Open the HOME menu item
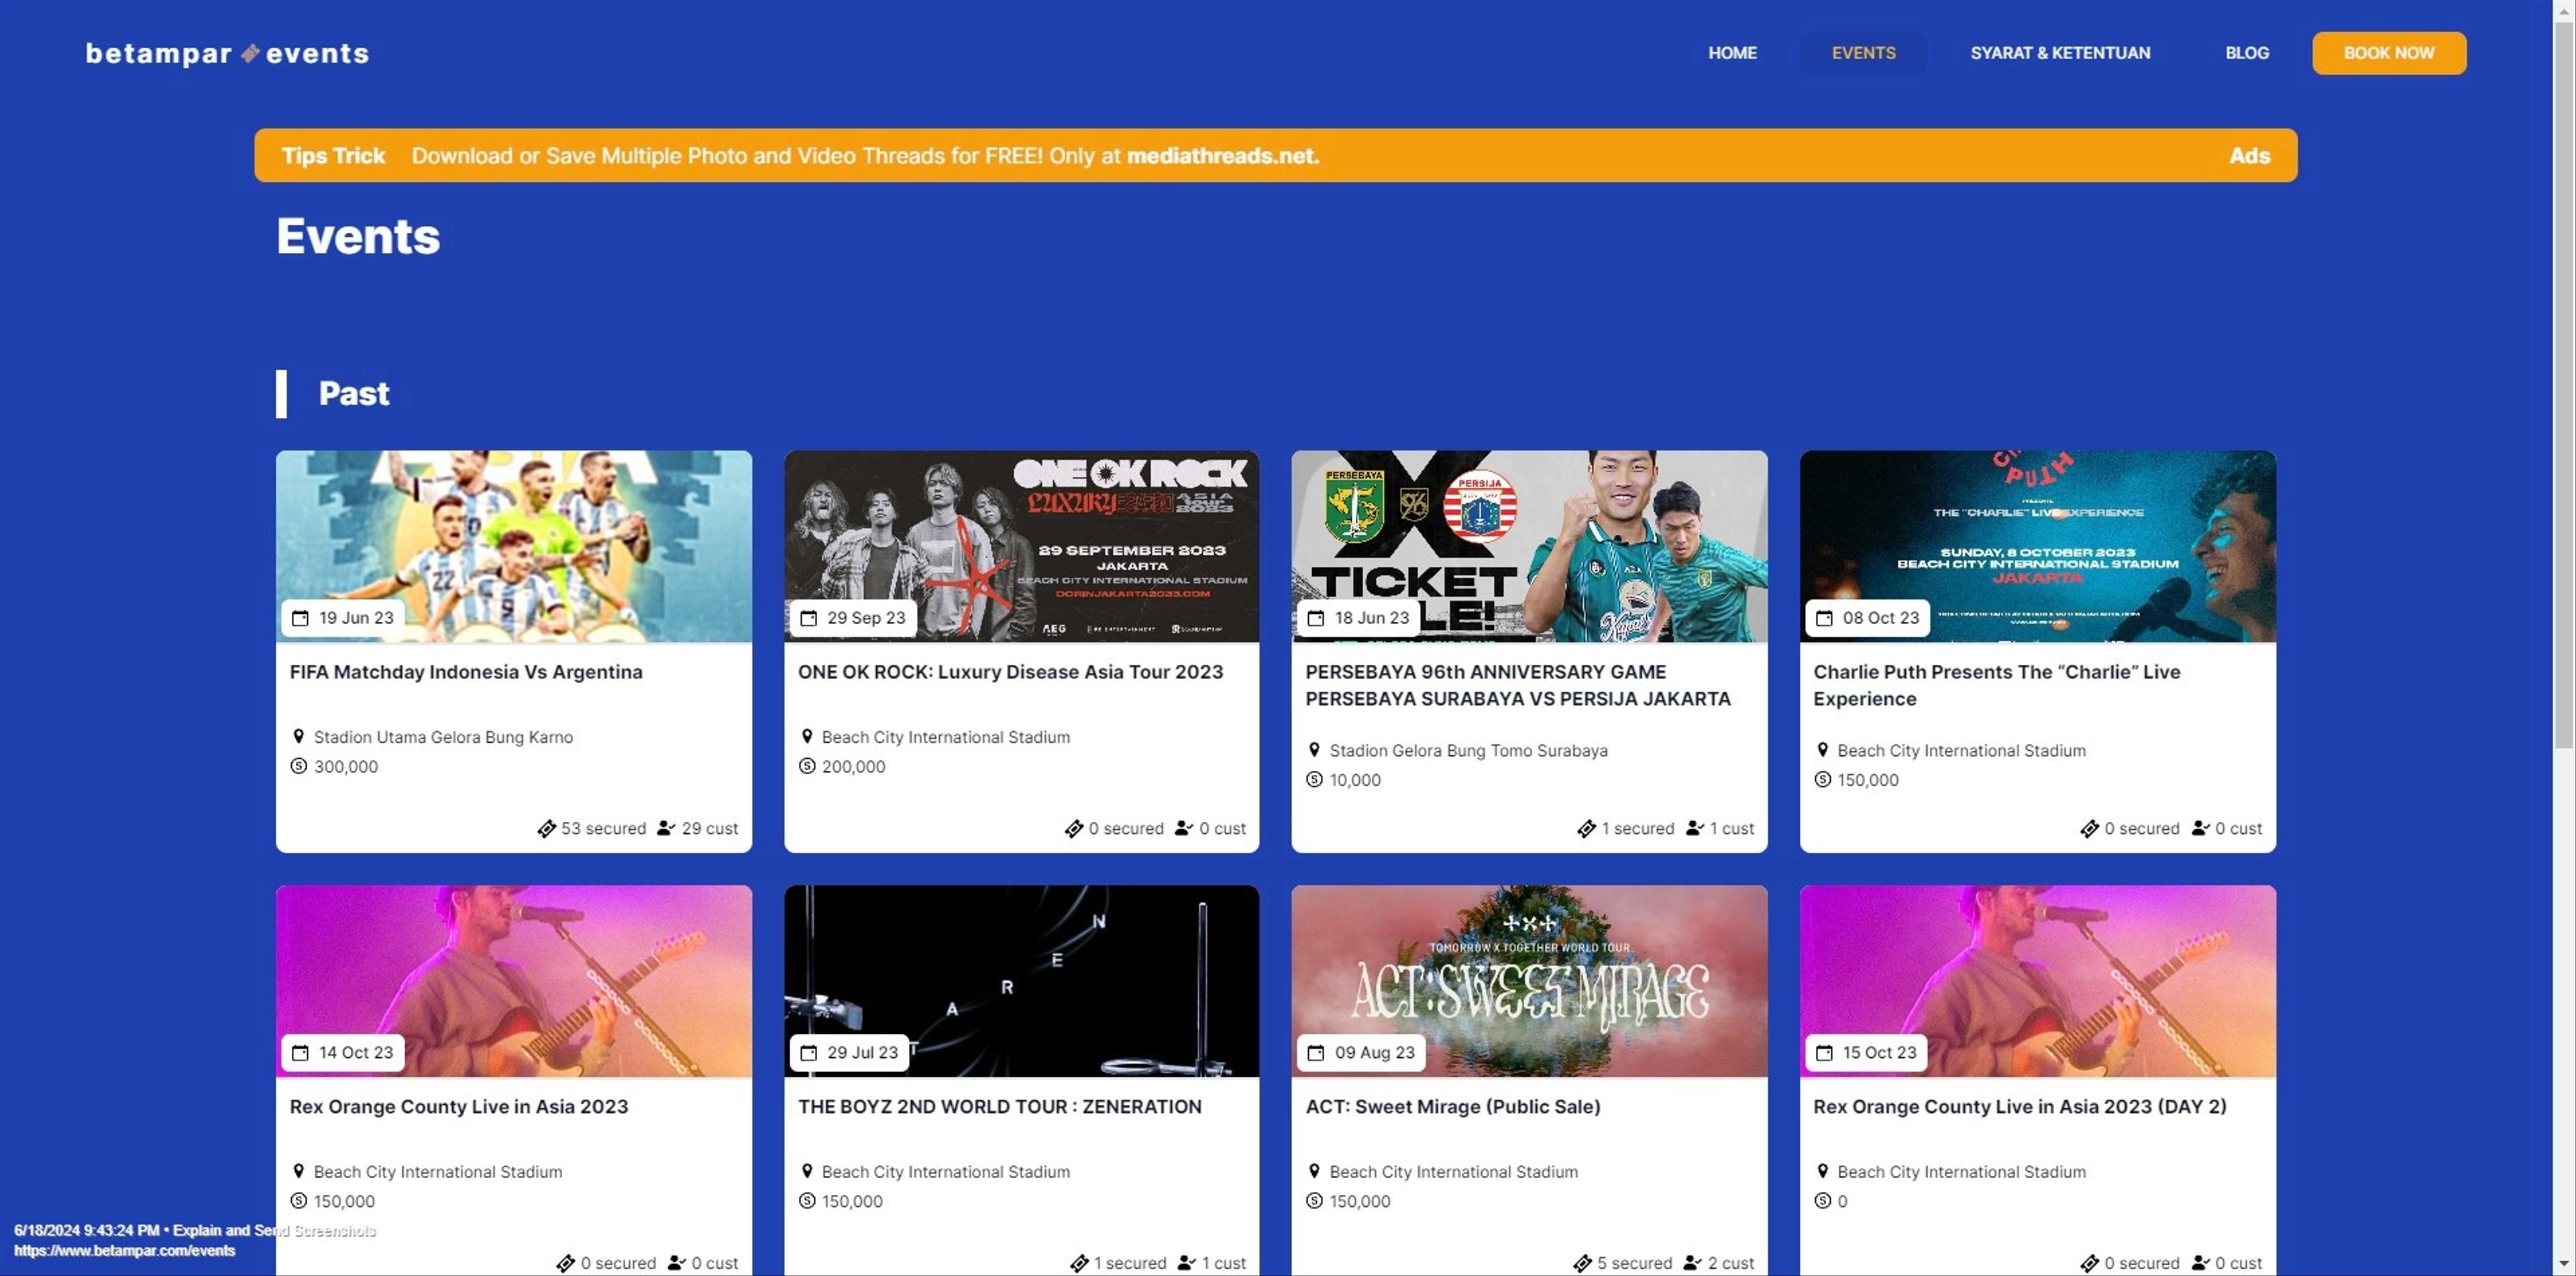2576x1276 pixels. tap(1732, 53)
